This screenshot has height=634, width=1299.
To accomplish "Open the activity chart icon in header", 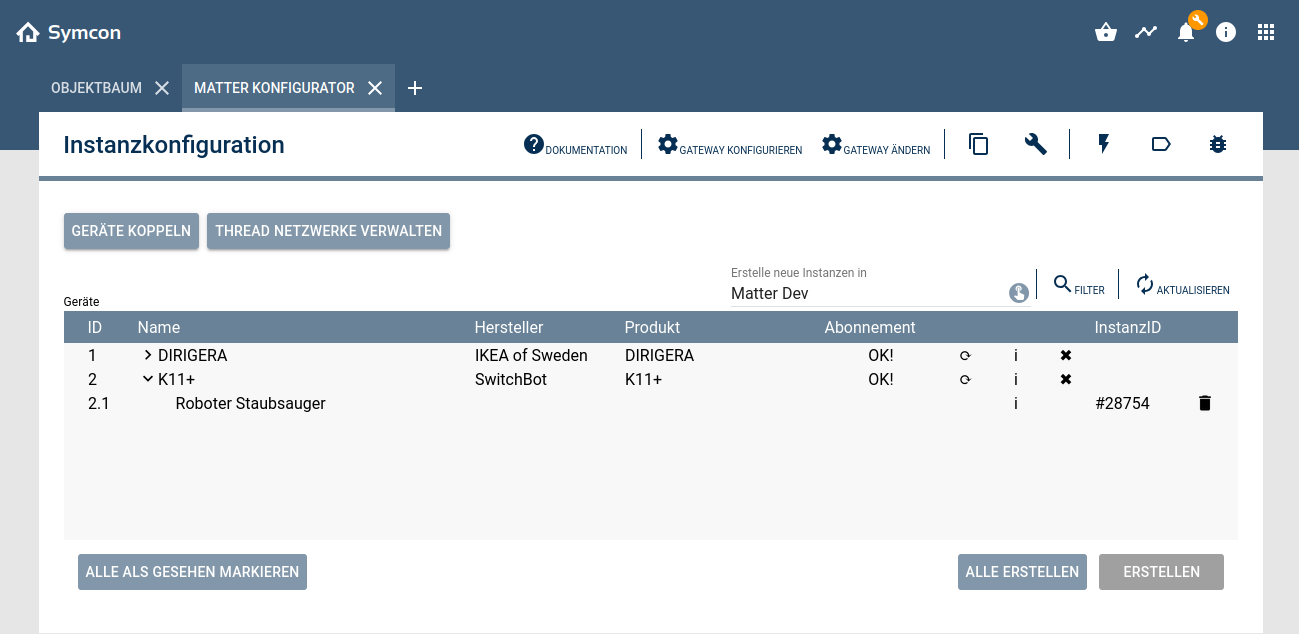I will (1146, 33).
